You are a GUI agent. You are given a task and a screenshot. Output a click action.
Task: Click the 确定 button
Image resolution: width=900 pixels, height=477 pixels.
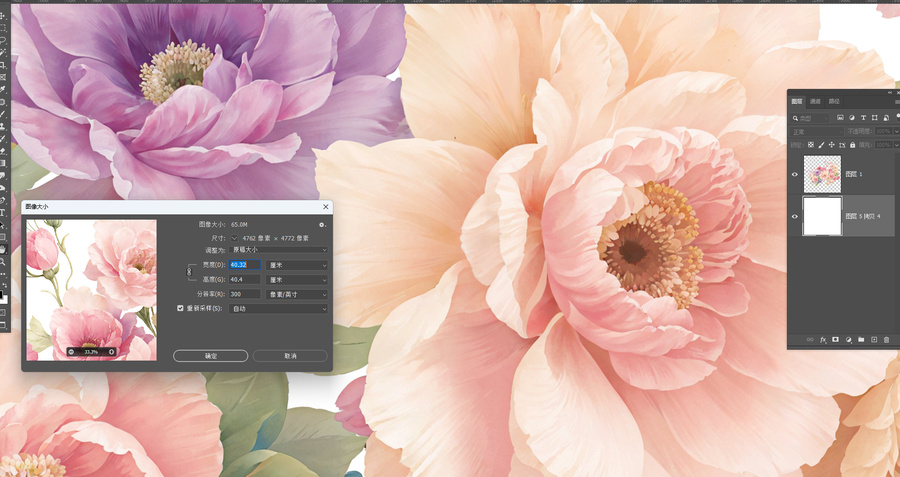click(x=211, y=356)
